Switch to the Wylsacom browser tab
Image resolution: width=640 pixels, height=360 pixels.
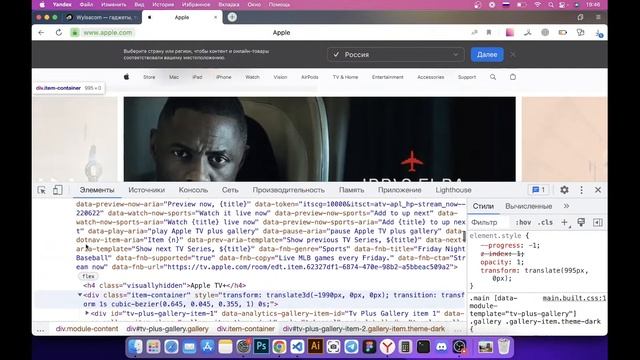click(102, 18)
